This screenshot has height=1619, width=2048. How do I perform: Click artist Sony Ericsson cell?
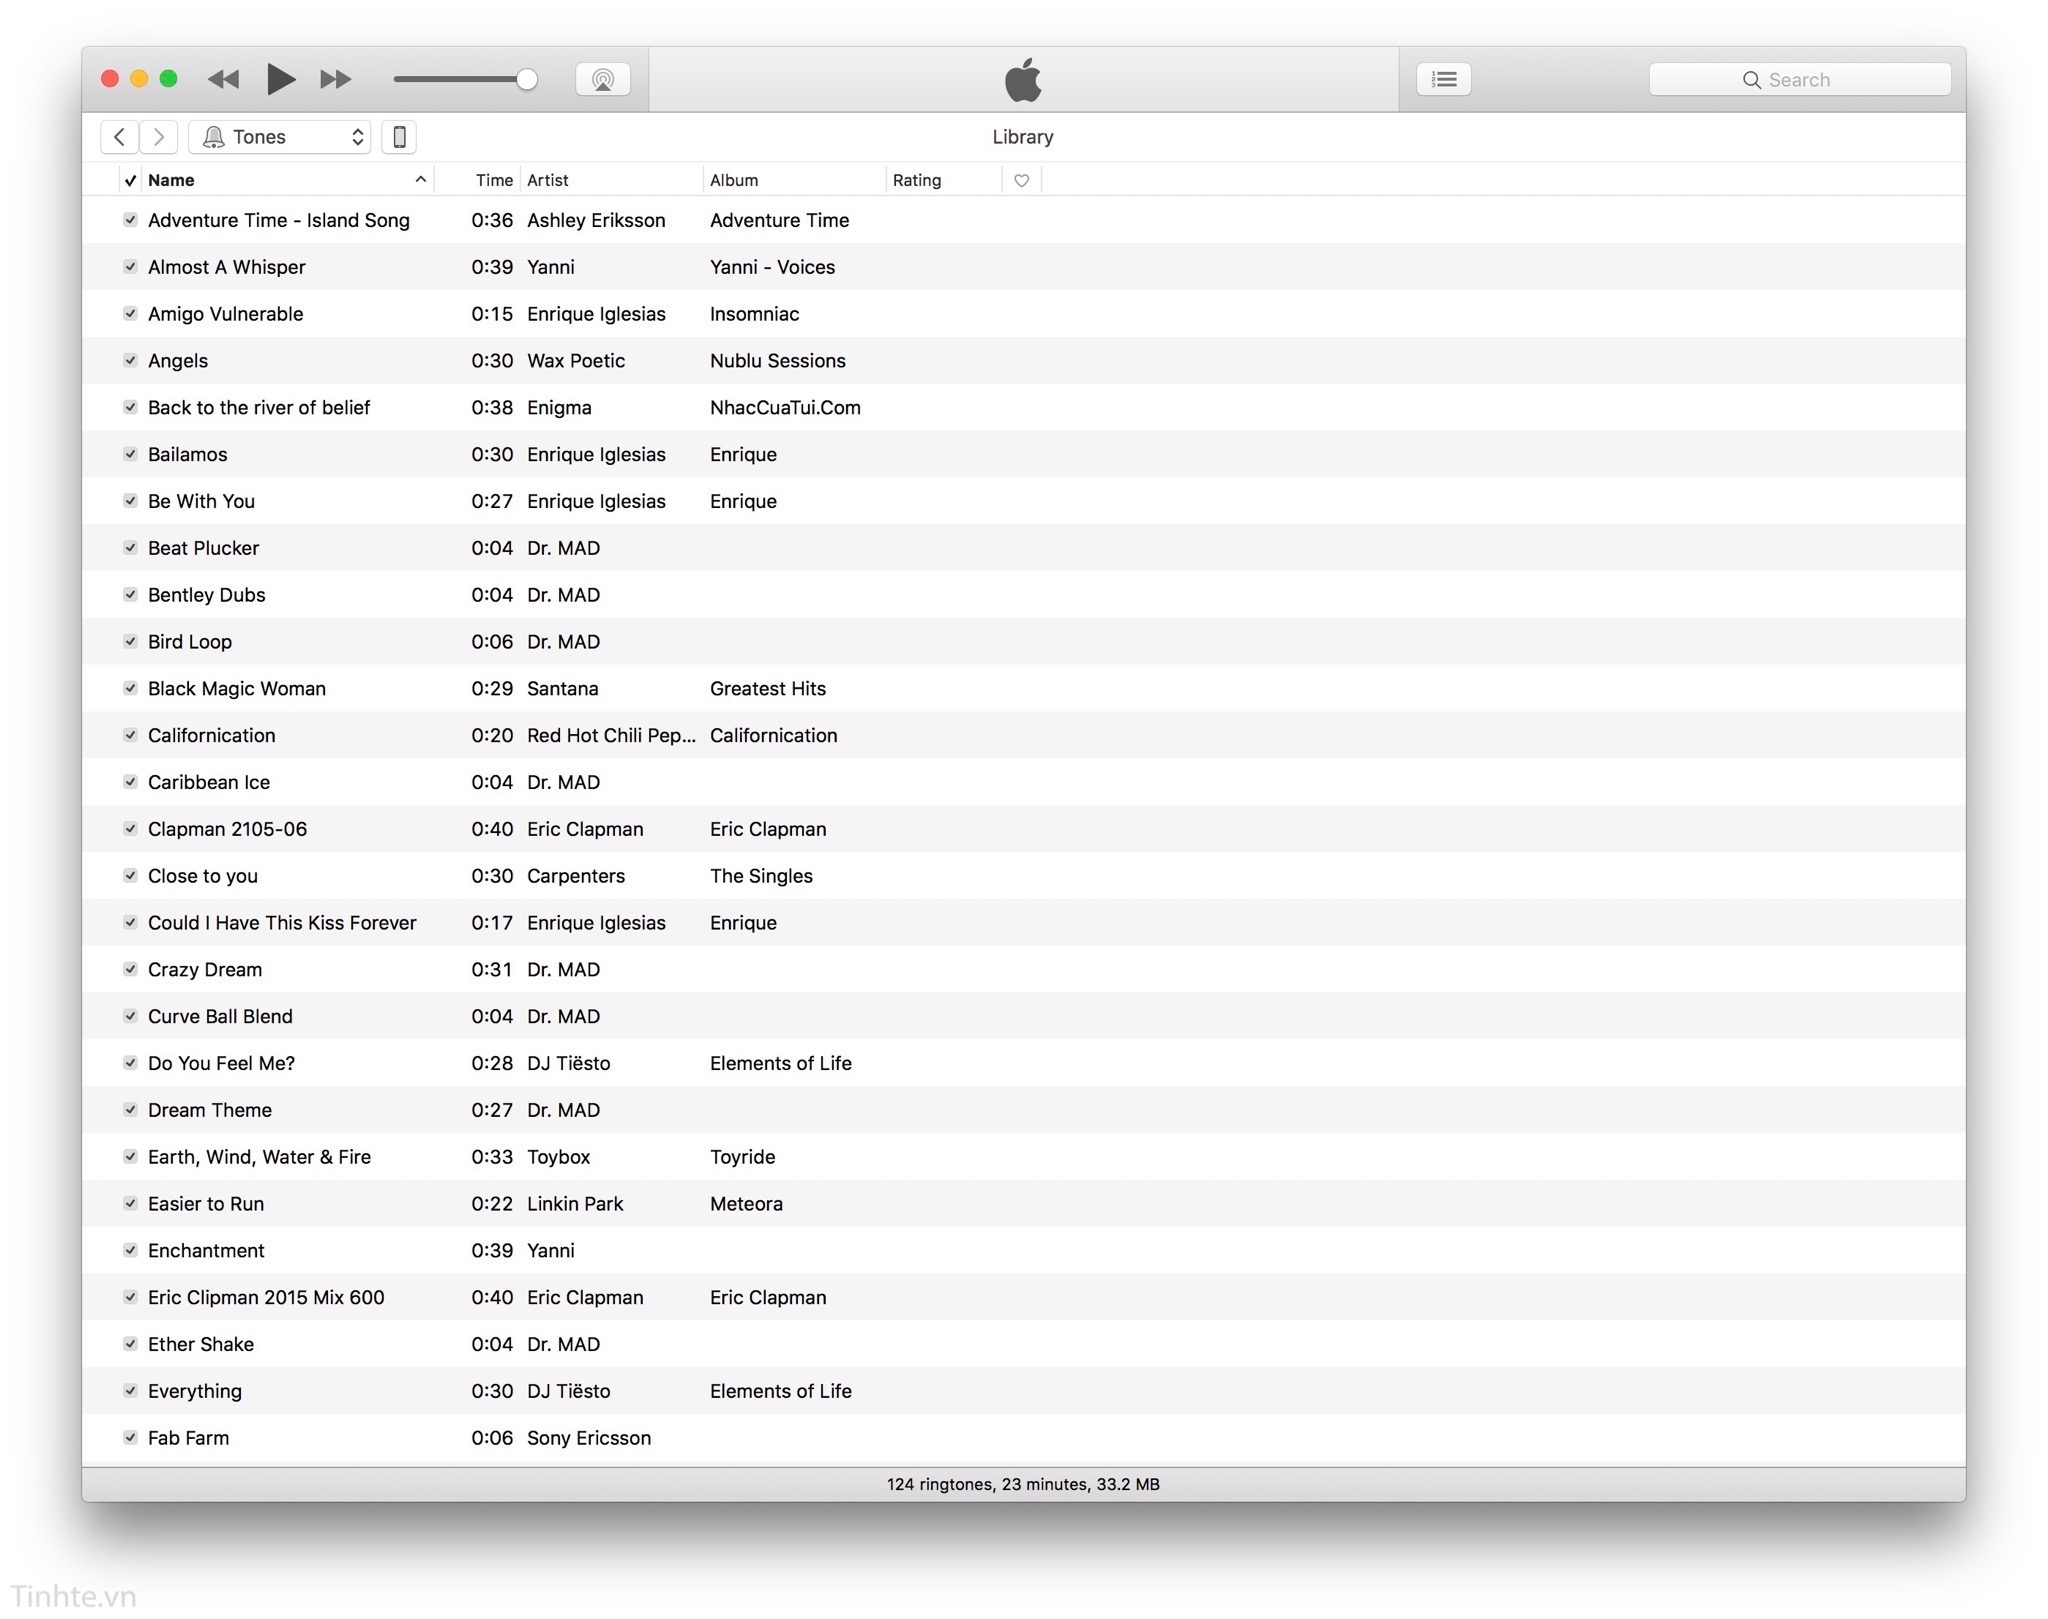coord(589,1438)
